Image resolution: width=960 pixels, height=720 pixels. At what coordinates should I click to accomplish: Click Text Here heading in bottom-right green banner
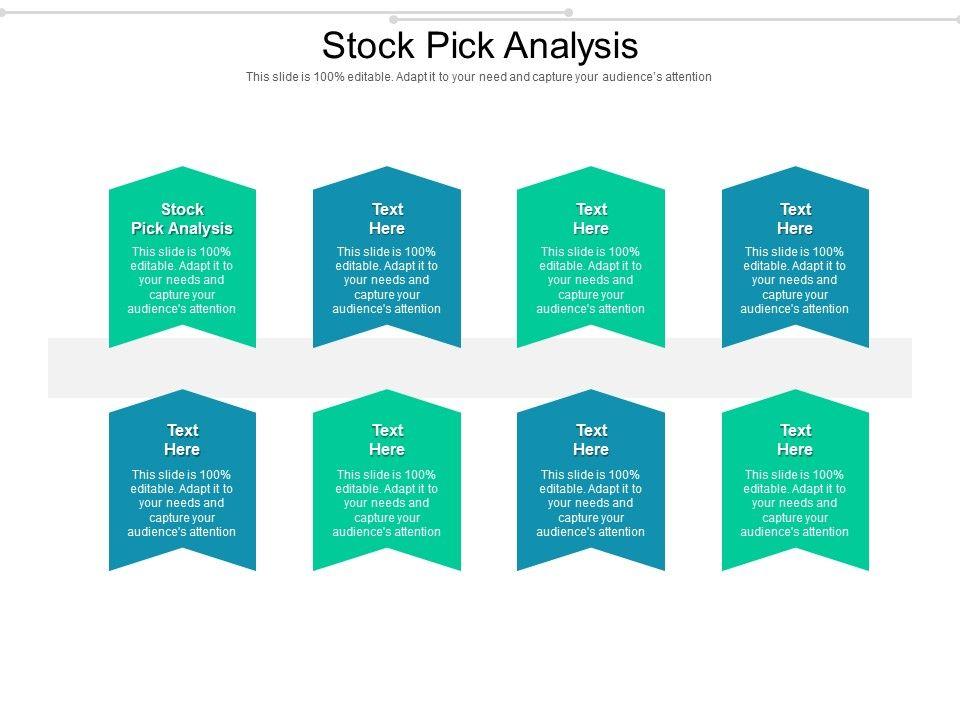click(x=795, y=440)
